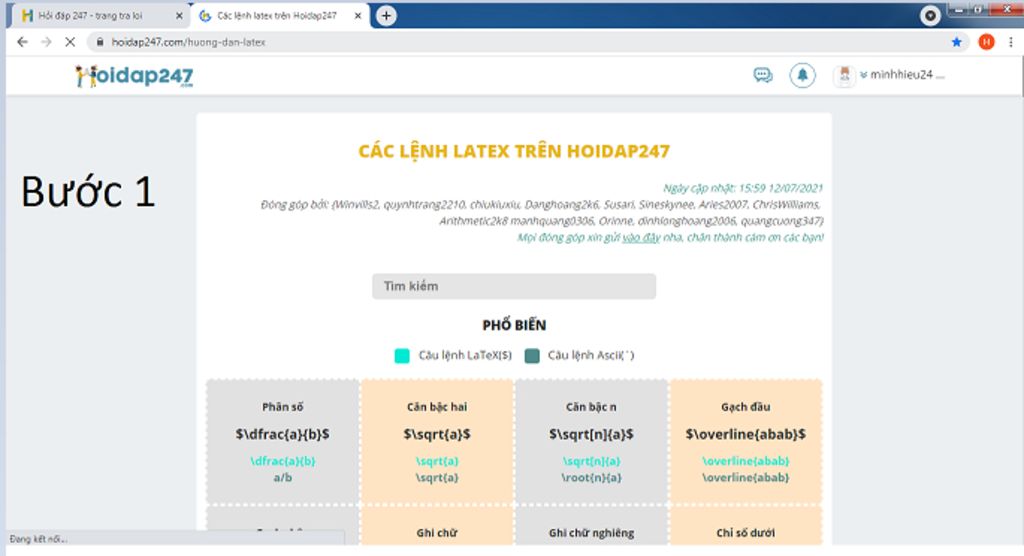Click the cyan '\overline{abab}' command

pyautogui.click(x=745, y=461)
